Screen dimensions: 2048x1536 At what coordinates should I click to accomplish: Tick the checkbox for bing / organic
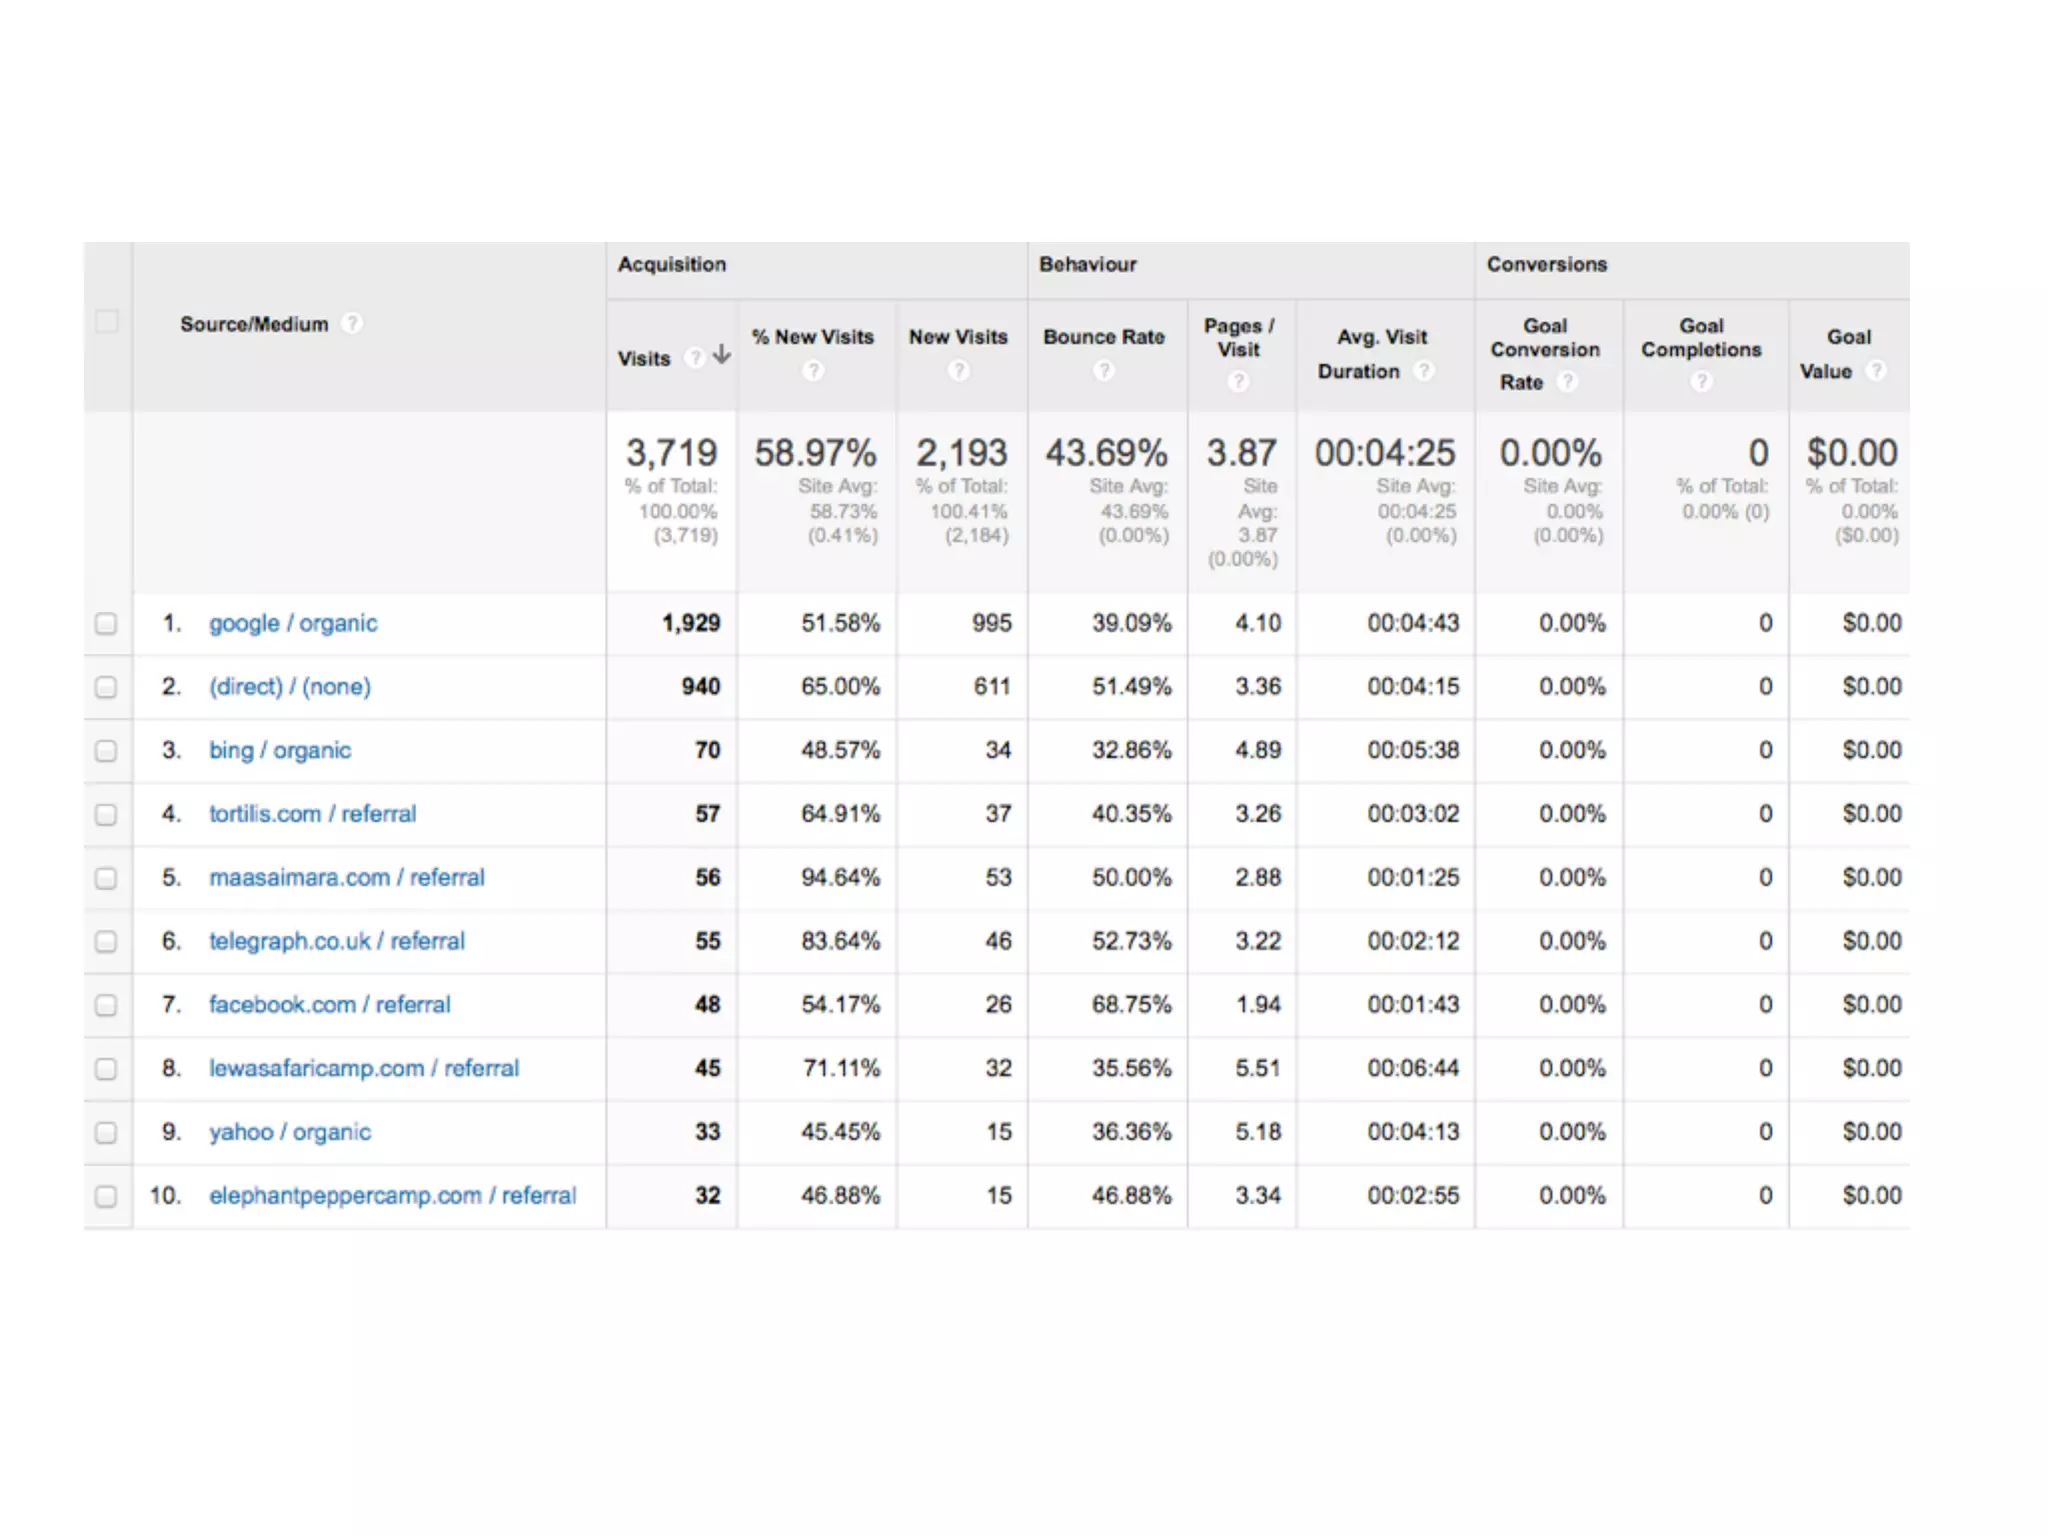(106, 751)
